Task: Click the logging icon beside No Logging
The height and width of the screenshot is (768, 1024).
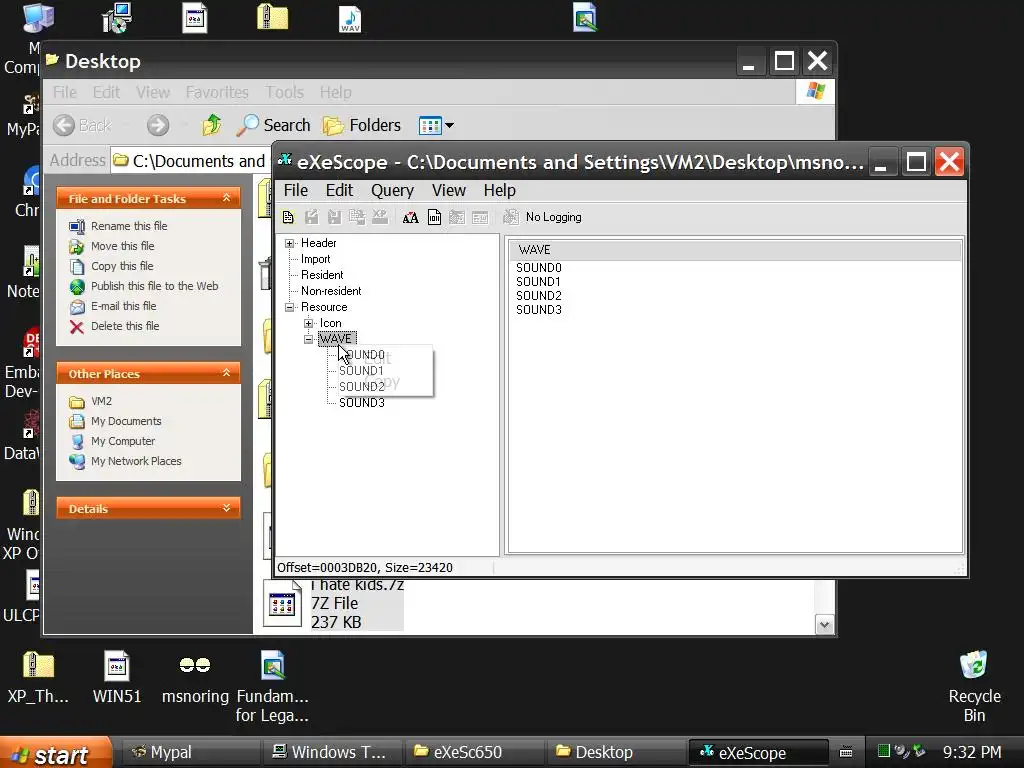Action: pos(511,217)
